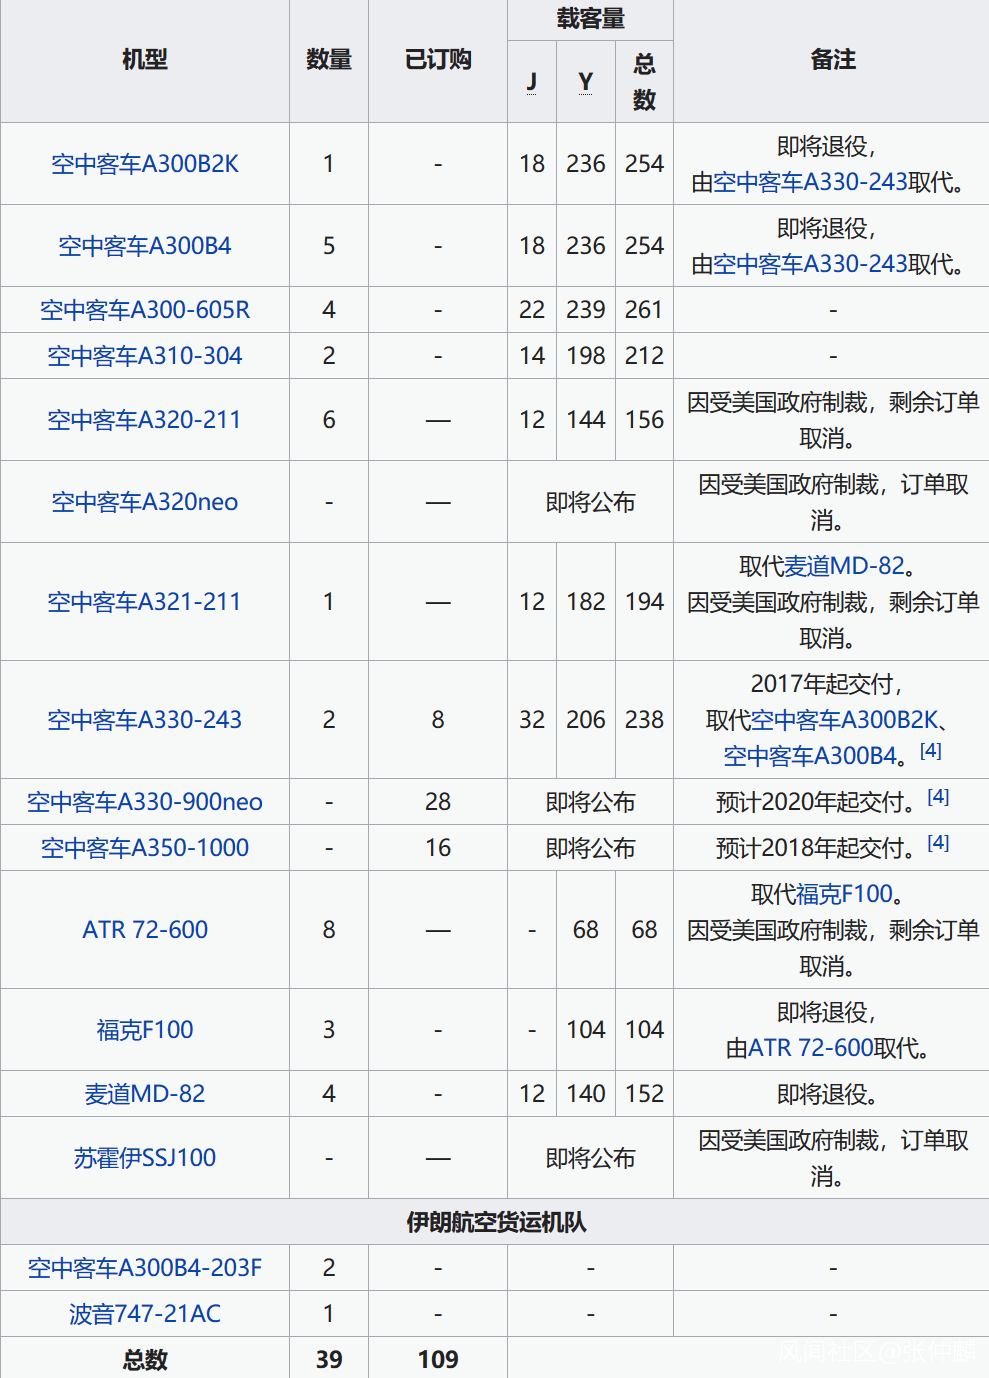Screen dimensions: 989x1378
Task: Open the 空中客车A300B4 link in first column
Action: pyautogui.click(x=145, y=246)
